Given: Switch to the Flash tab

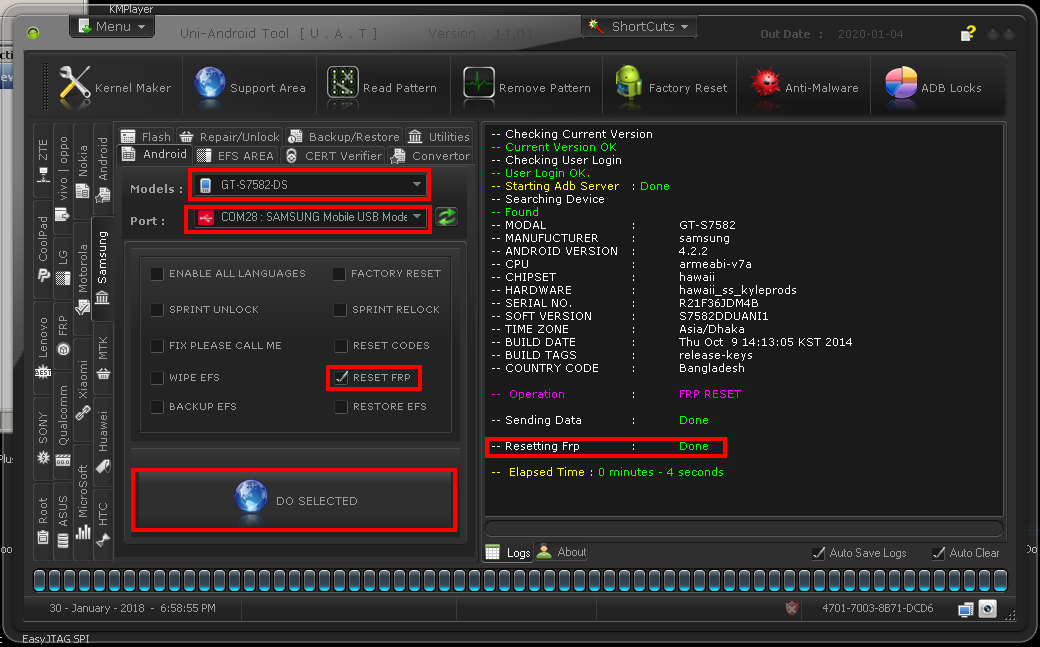Looking at the screenshot, I should 146,137.
